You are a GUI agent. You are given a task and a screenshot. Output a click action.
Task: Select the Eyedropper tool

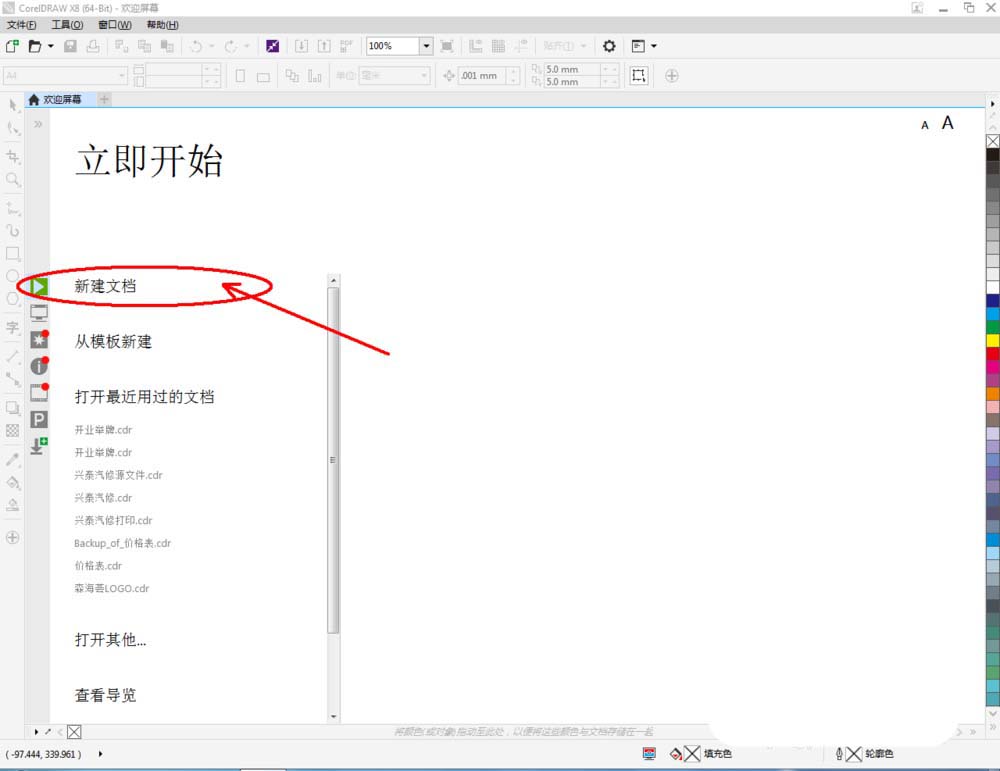pyautogui.click(x=12, y=459)
